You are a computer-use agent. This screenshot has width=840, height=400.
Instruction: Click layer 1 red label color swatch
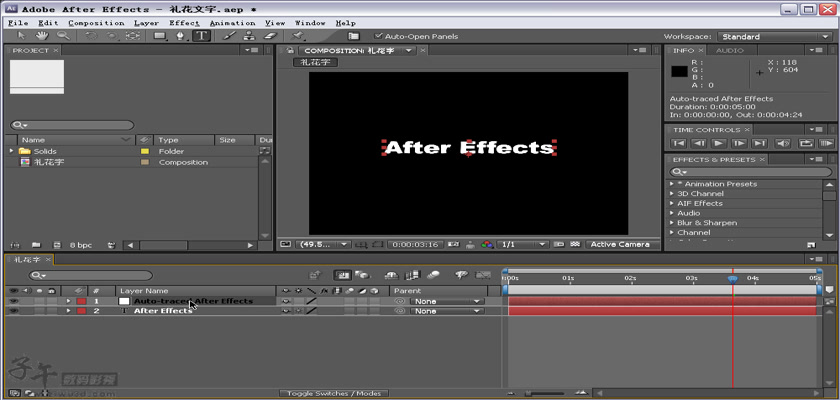81,301
